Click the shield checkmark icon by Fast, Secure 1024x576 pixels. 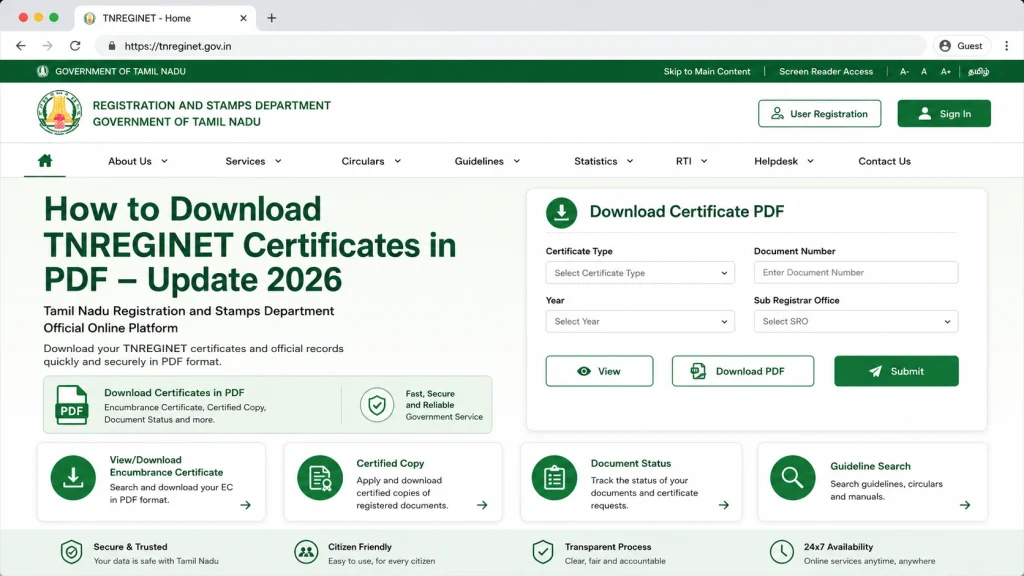[x=377, y=405]
